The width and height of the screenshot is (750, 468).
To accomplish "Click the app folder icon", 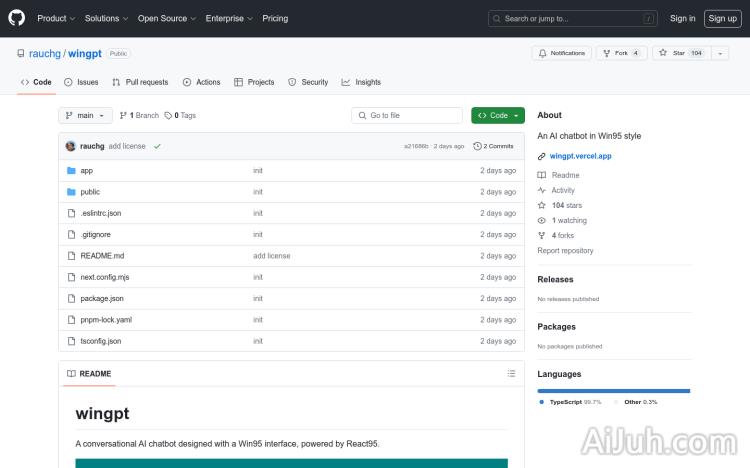I will pos(71,171).
